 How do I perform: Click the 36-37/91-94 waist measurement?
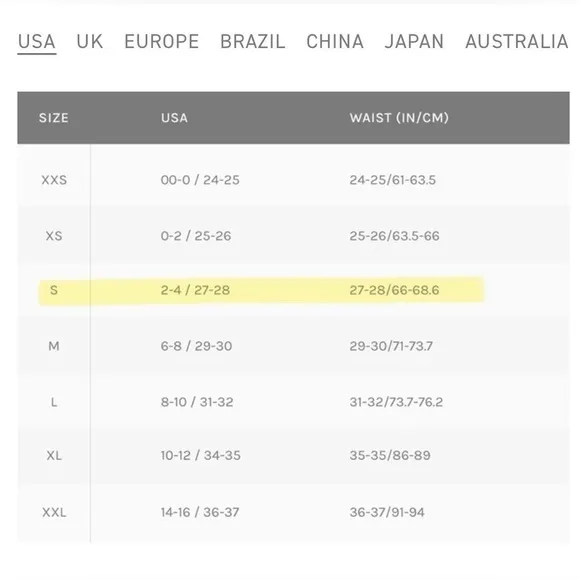(x=387, y=513)
